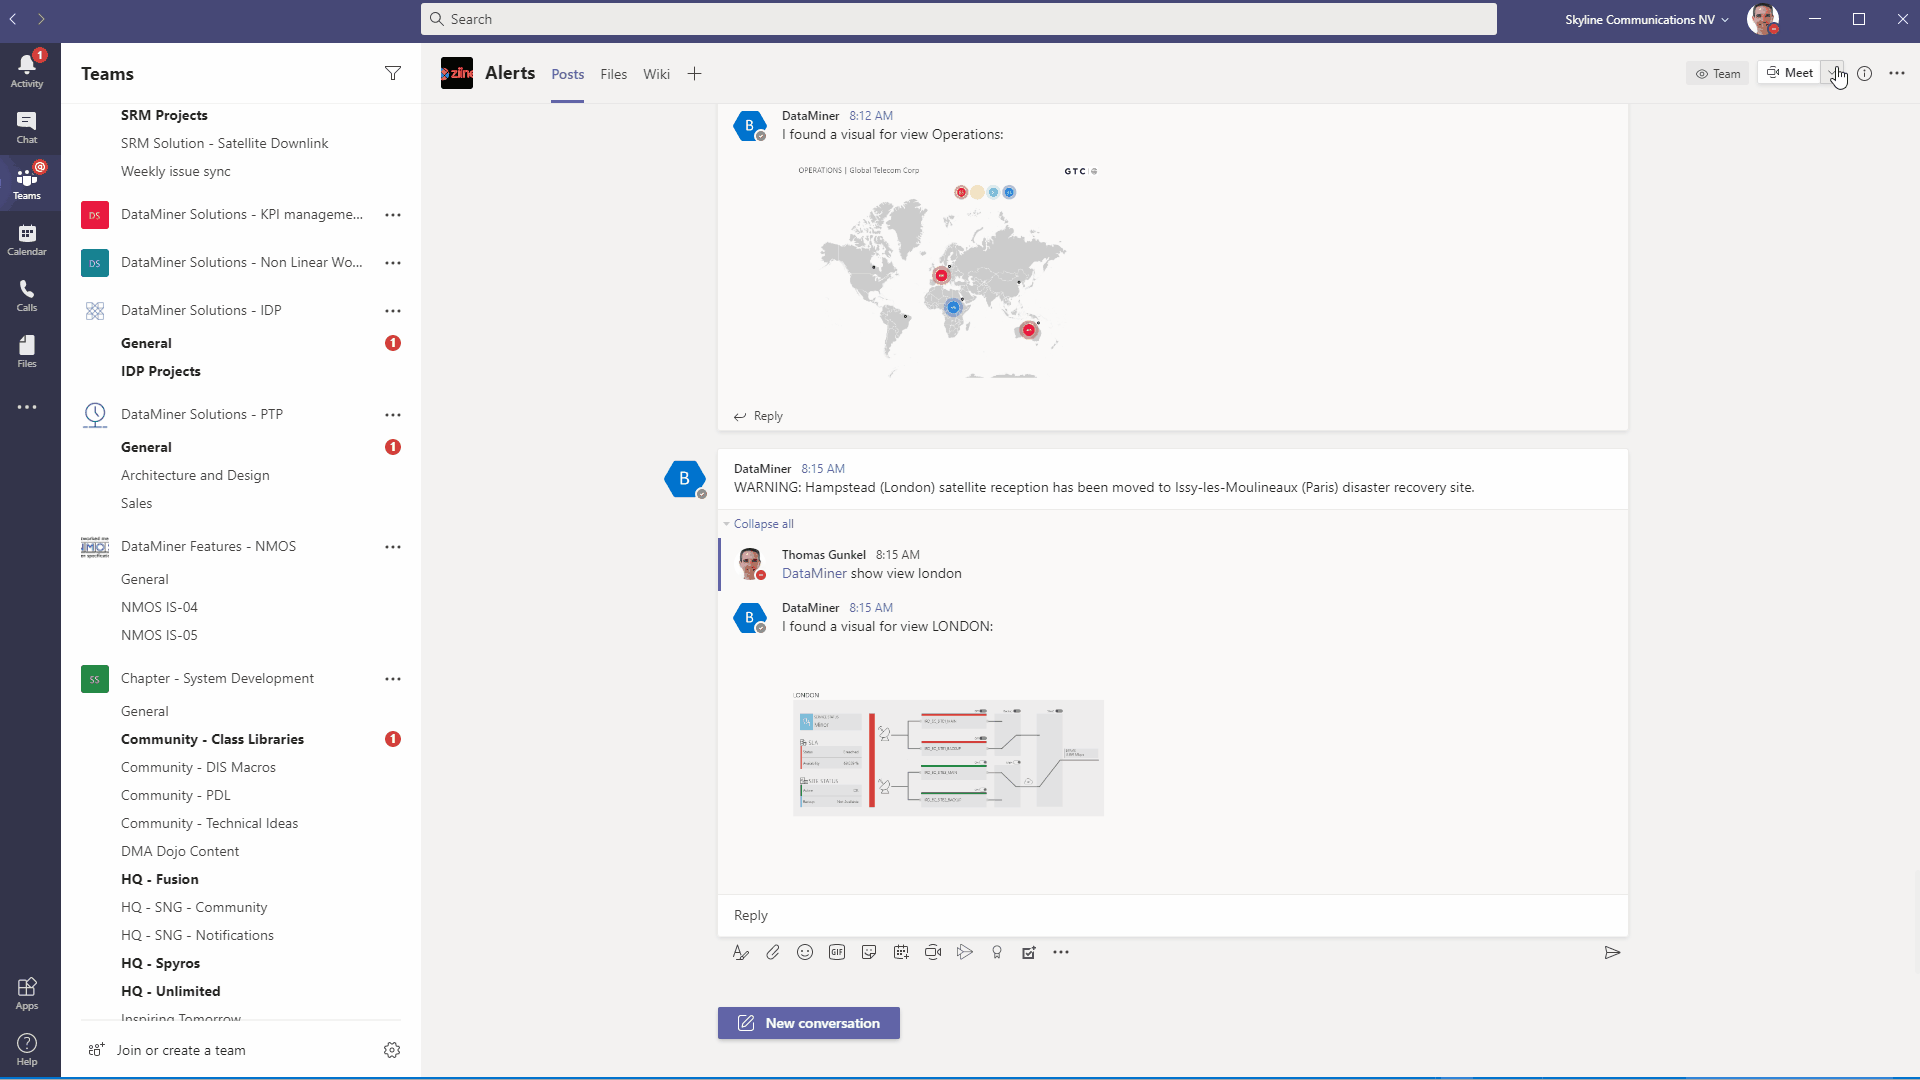Switch to the Posts tab
1920x1080 pixels.
coord(567,74)
